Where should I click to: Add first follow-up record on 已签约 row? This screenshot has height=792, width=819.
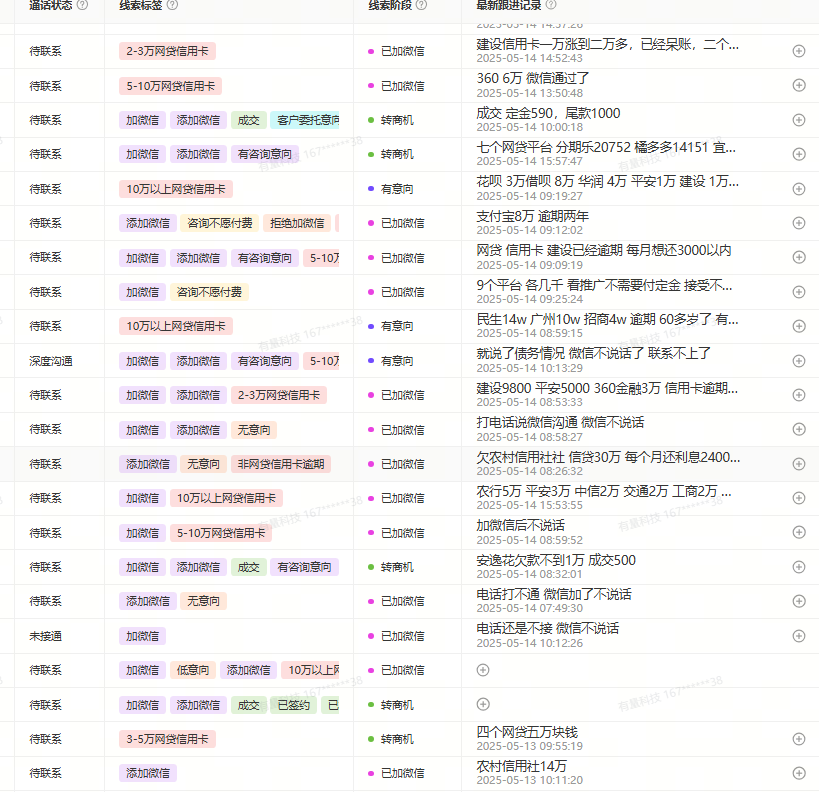(x=483, y=704)
